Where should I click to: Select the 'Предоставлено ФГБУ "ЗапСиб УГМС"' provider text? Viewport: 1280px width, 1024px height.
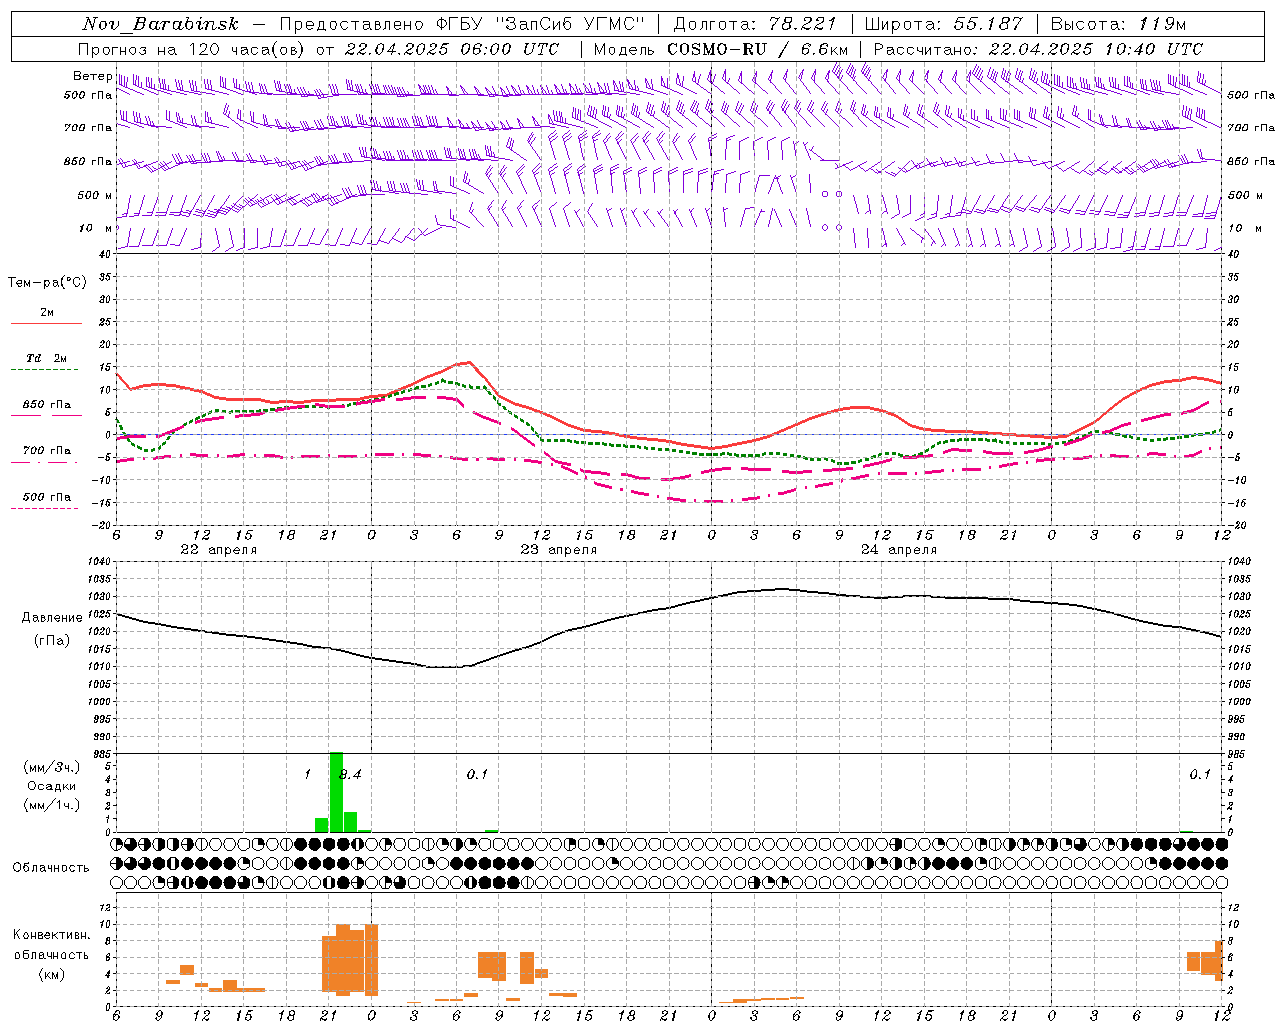[462, 24]
